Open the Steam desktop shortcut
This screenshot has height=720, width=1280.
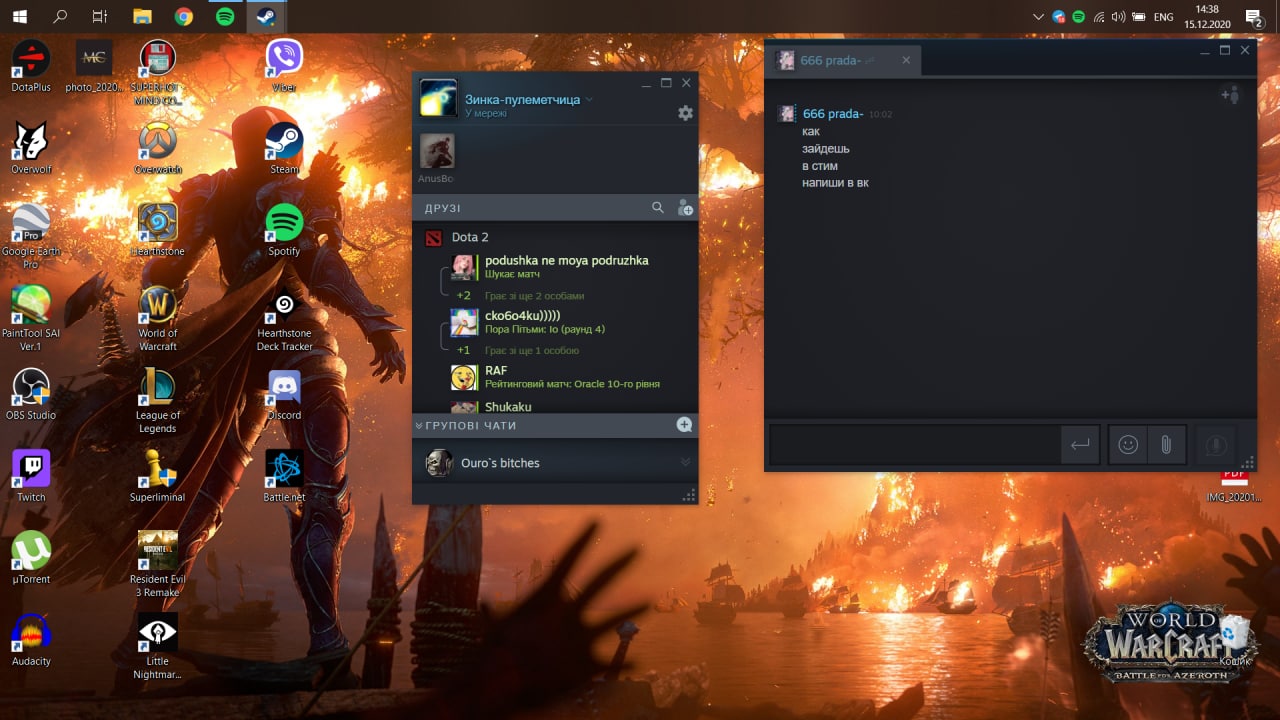pyautogui.click(x=284, y=148)
